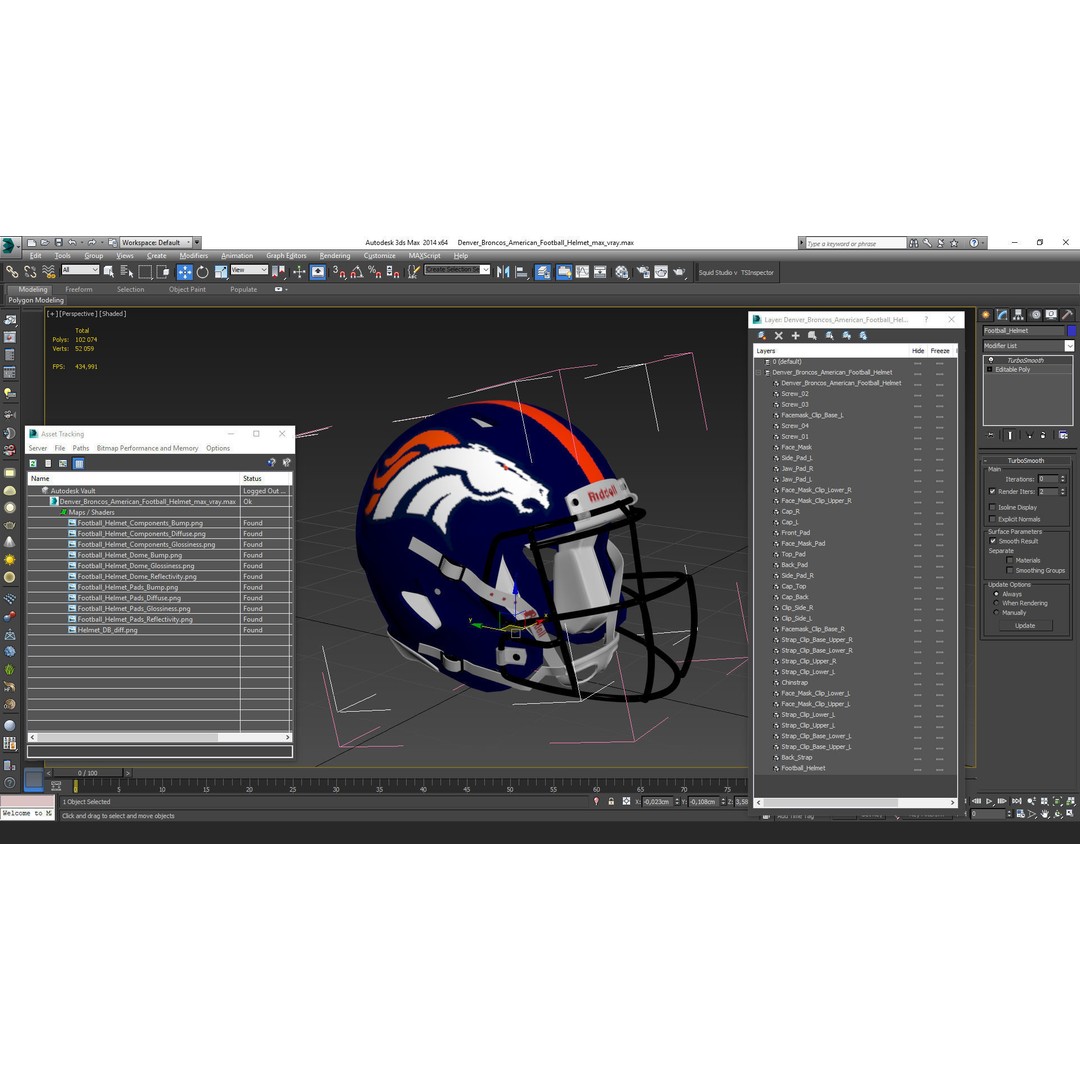This screenshot has width=1080, height=1080.
Task: Open the MAXScript menu
Action: coord(424,256)
